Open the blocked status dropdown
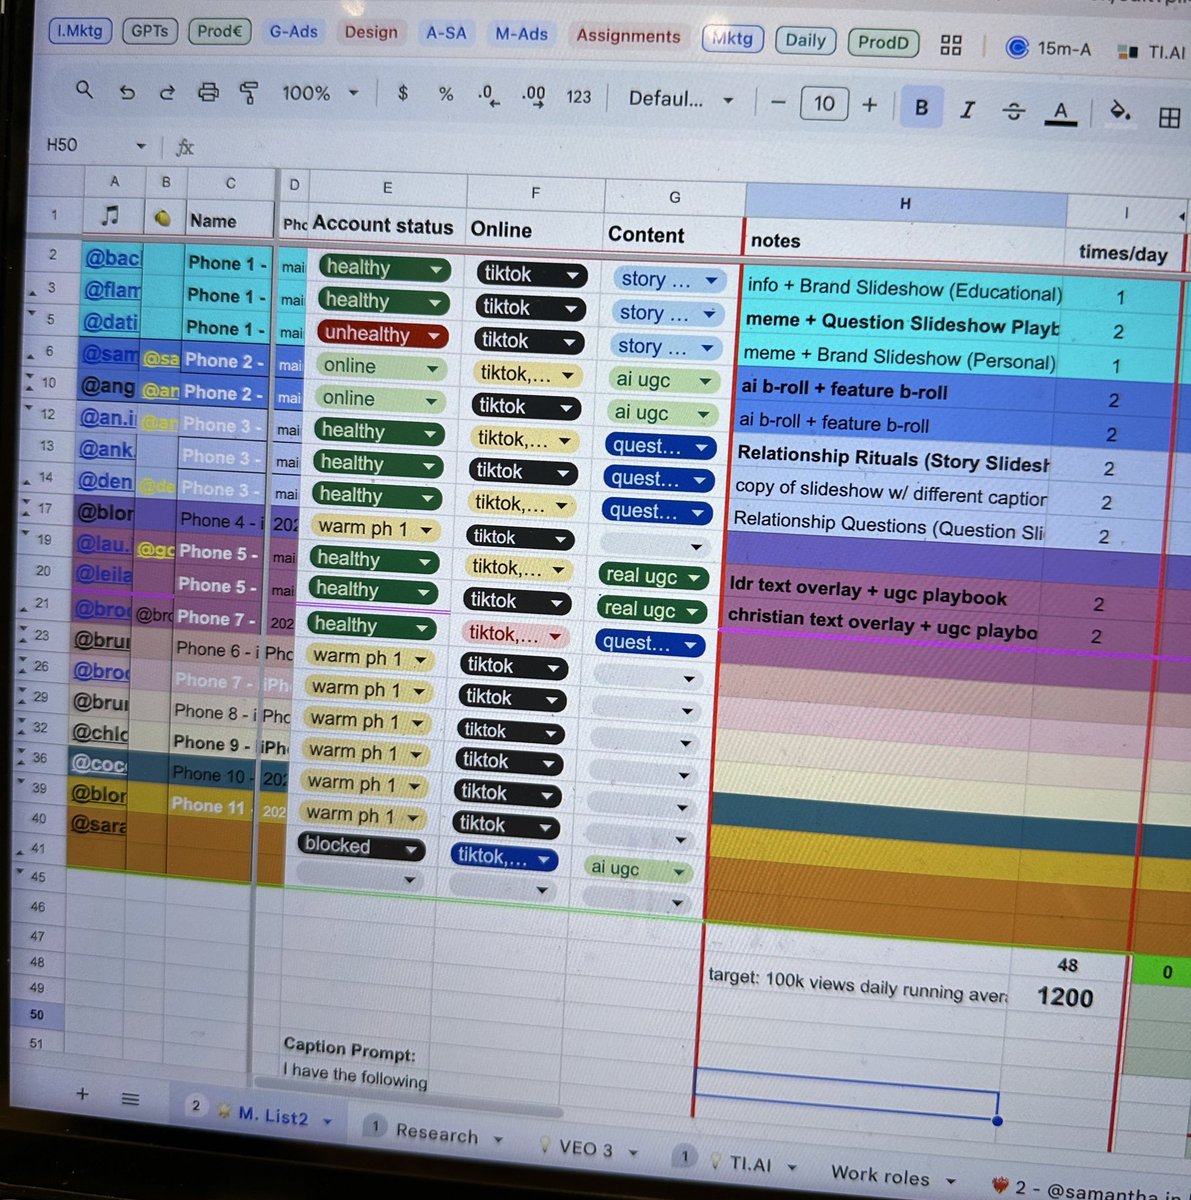The width and height of the screenshot is (1191, 1200). coord(360,846)
